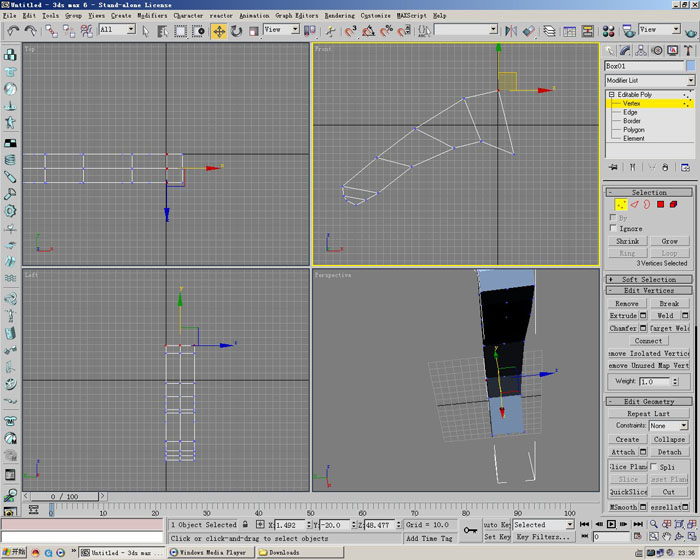Open the Modifier List dropdown
700x560 pixels.
click(690, 81)
